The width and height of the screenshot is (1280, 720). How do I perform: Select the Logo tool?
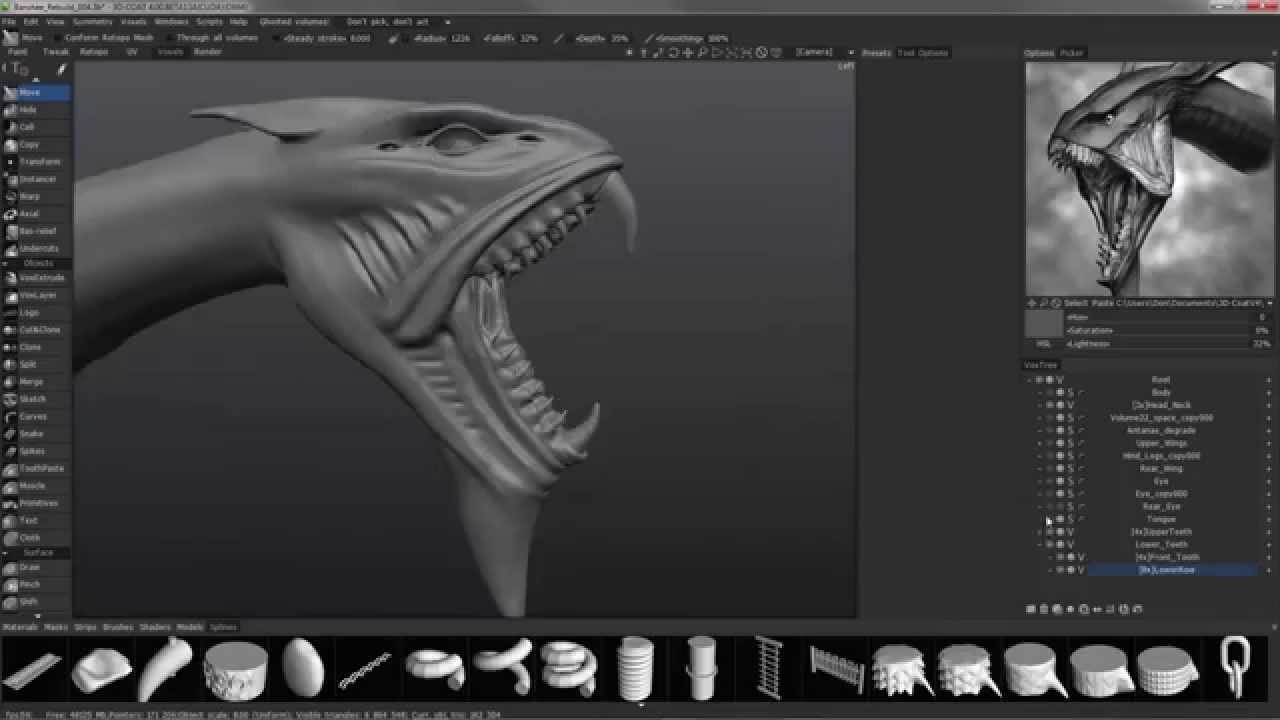(35, 312)
